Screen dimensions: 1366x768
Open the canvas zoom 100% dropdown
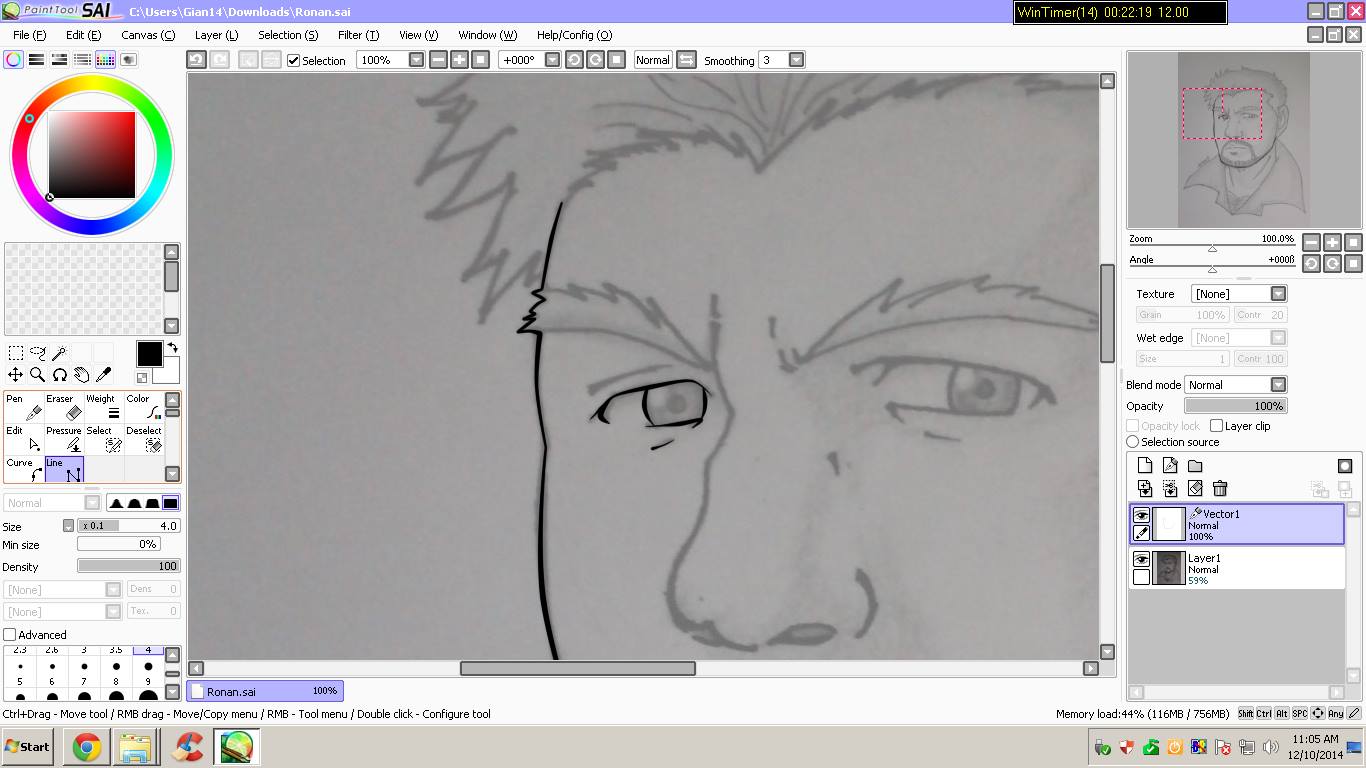tap(417, 60)
